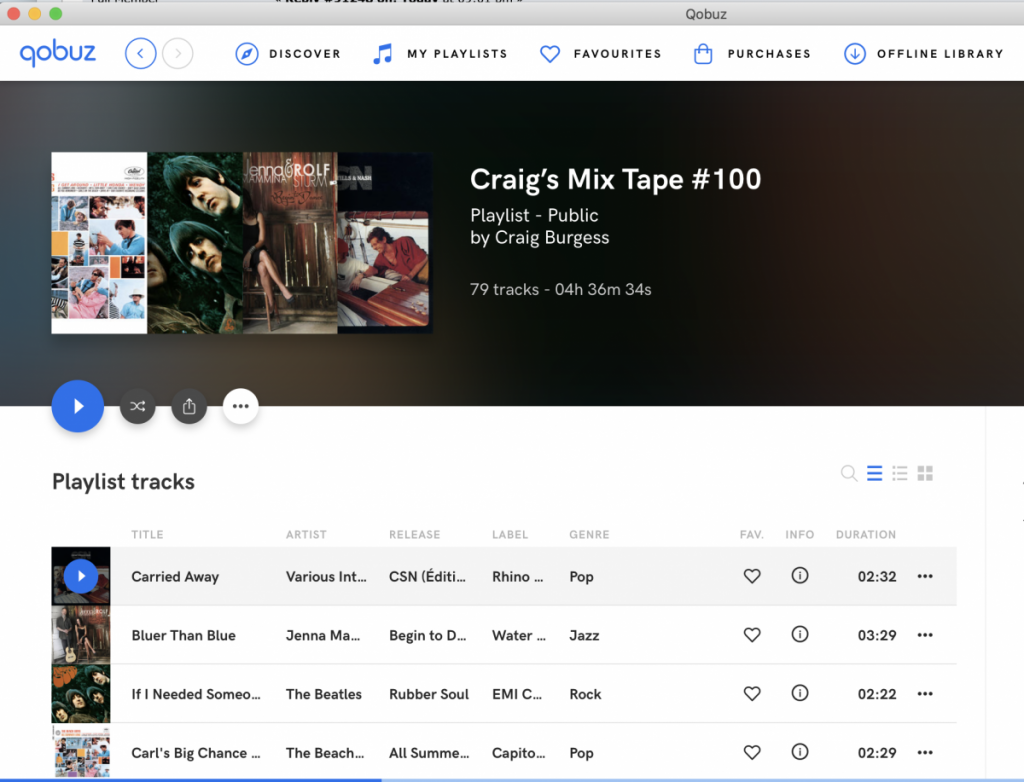Go back with the left arrow button

pyautogui.click(x=140, y=54)
